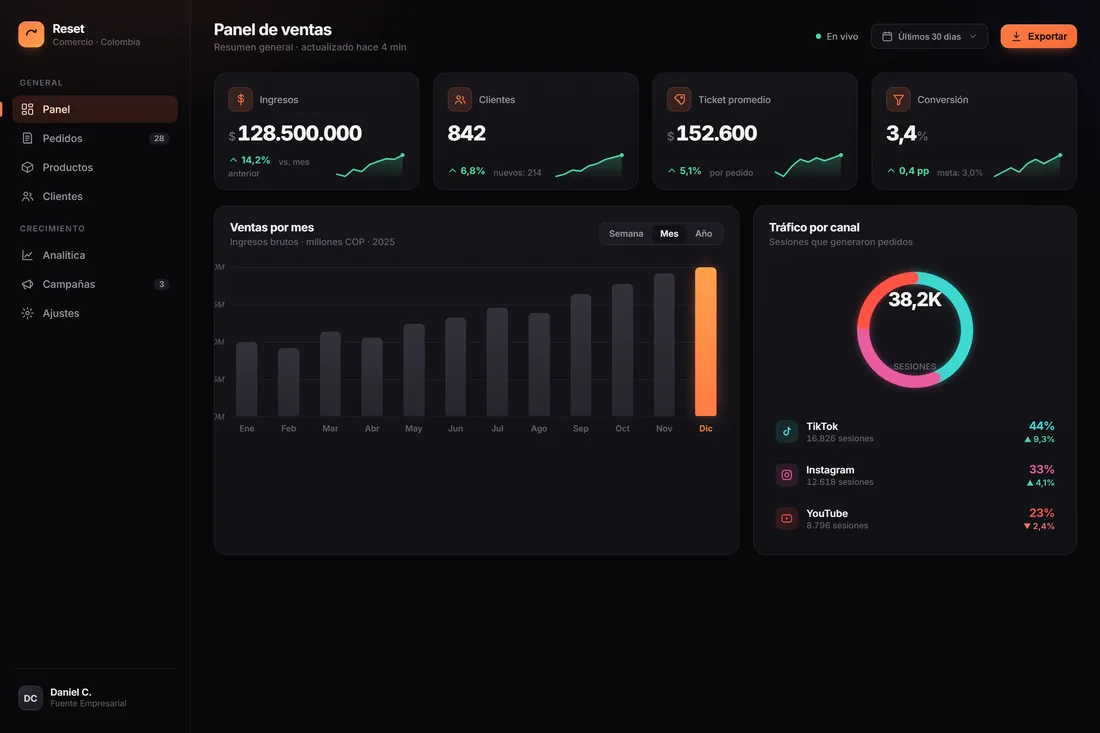Click the Ingresos value 128.500.000
This screenshot has height=733, width=1100.
pos(300,133)
